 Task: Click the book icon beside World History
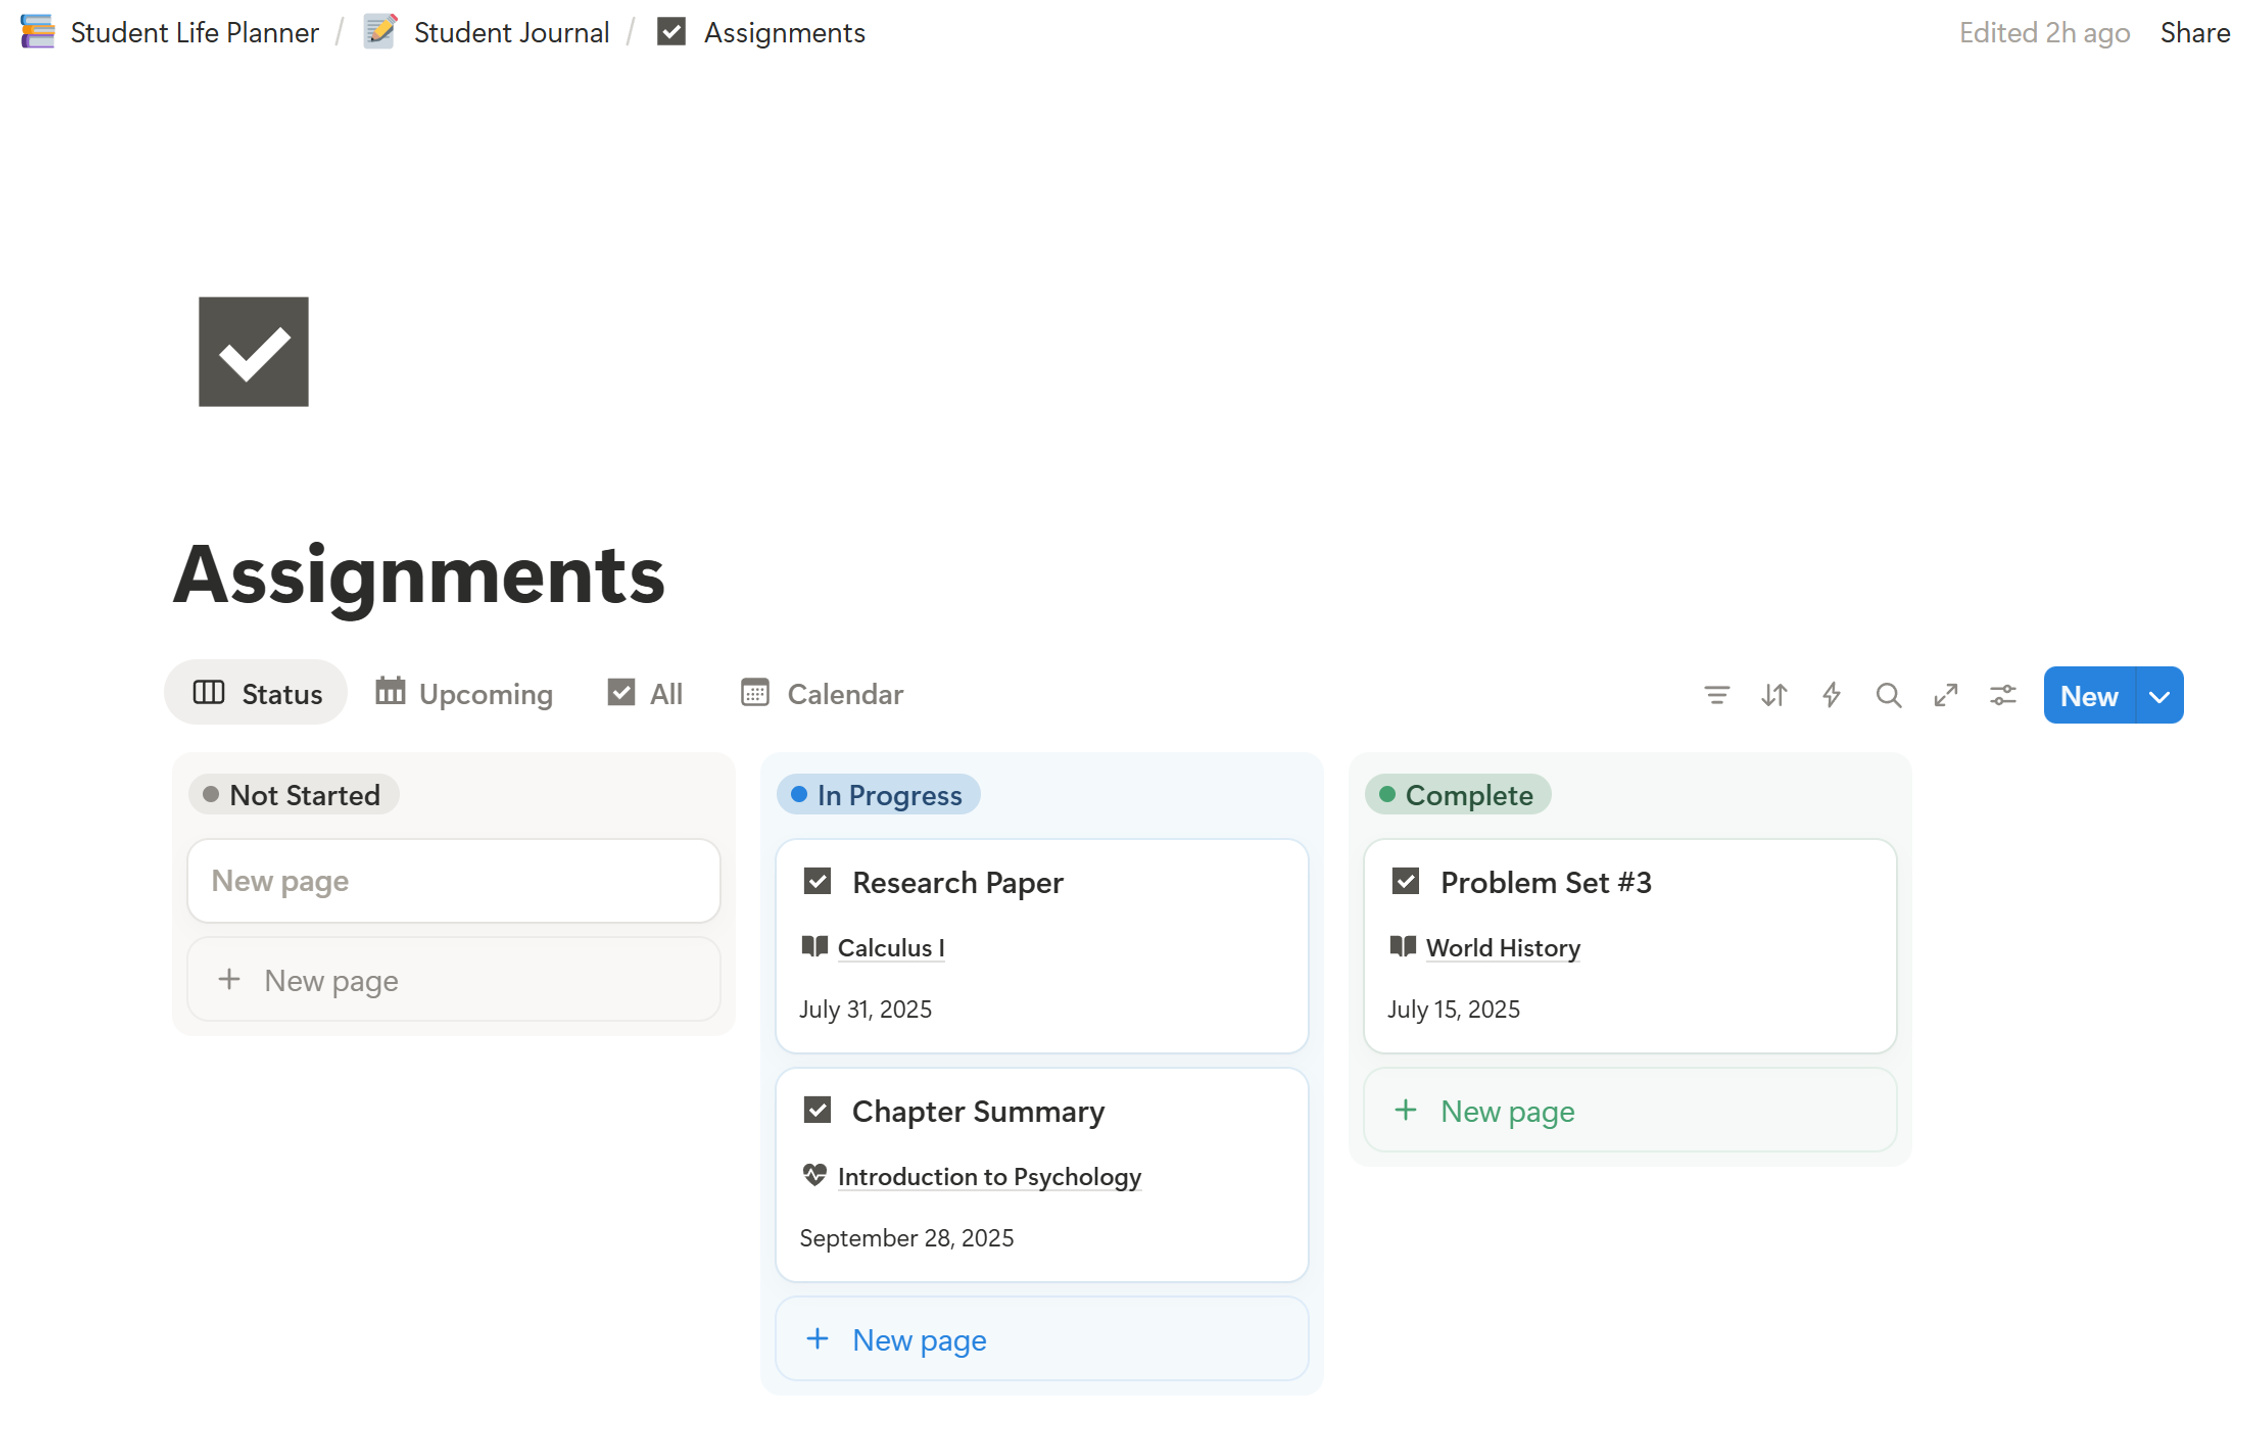point(1402,946)
